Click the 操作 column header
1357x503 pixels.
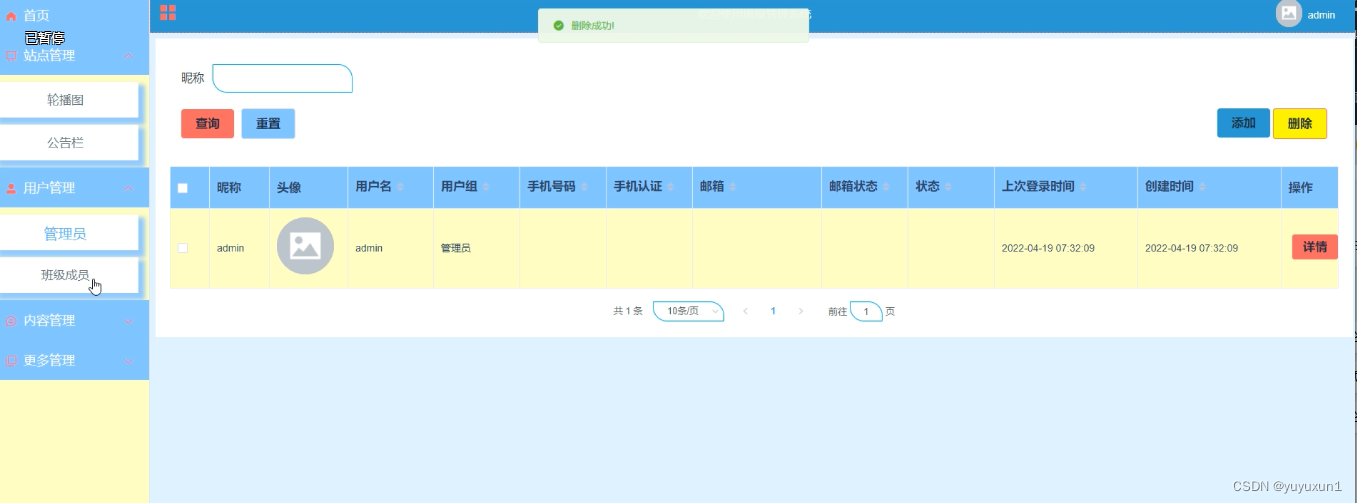coord(1301,187)
